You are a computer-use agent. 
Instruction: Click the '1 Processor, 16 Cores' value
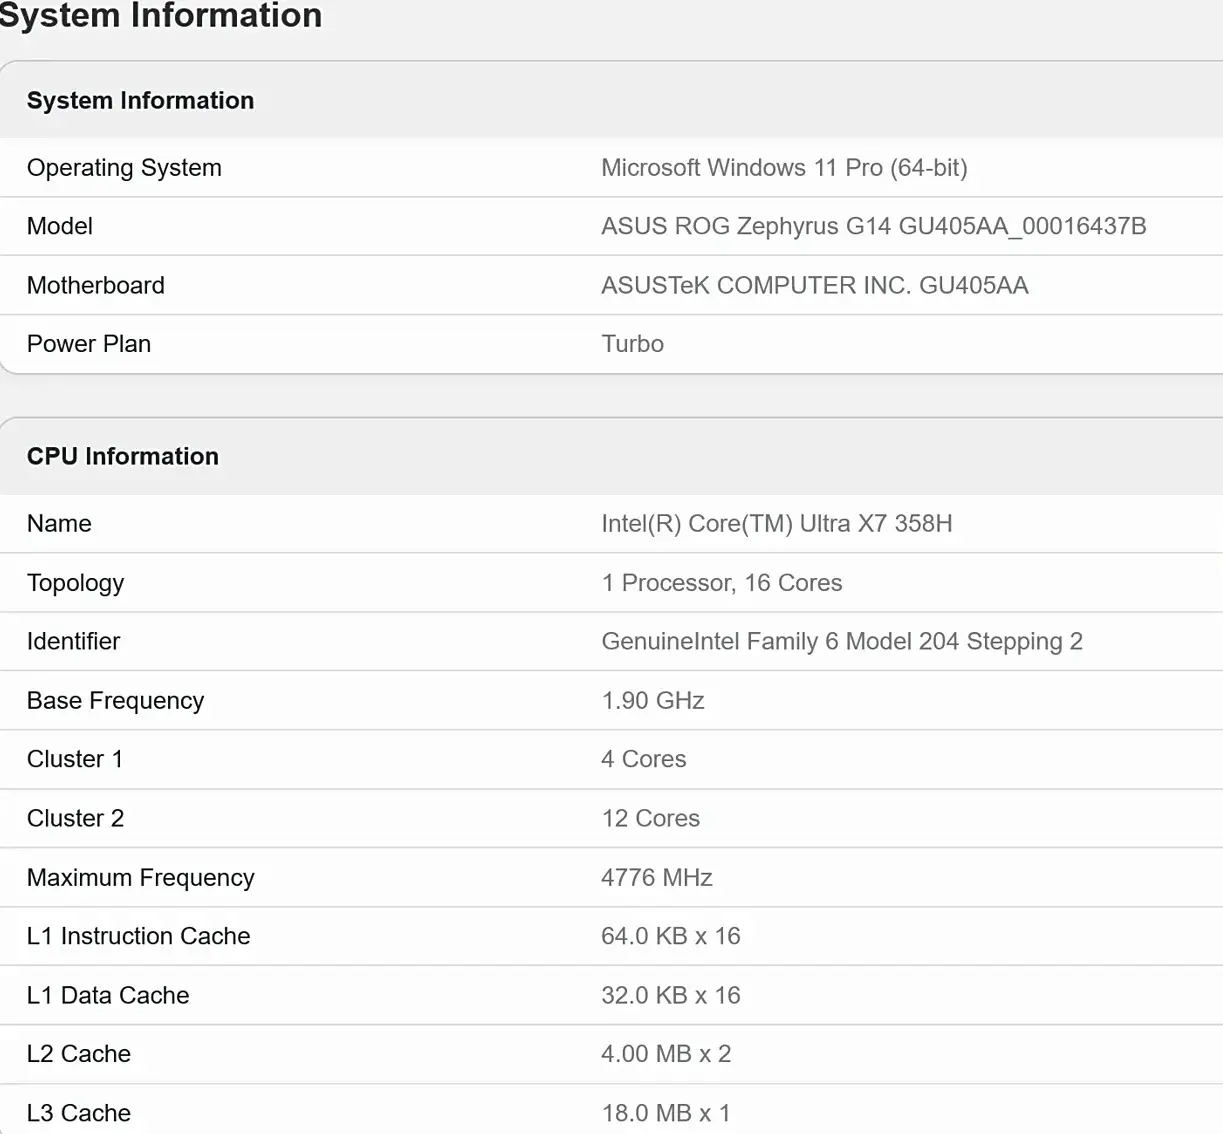click(721, 583)
